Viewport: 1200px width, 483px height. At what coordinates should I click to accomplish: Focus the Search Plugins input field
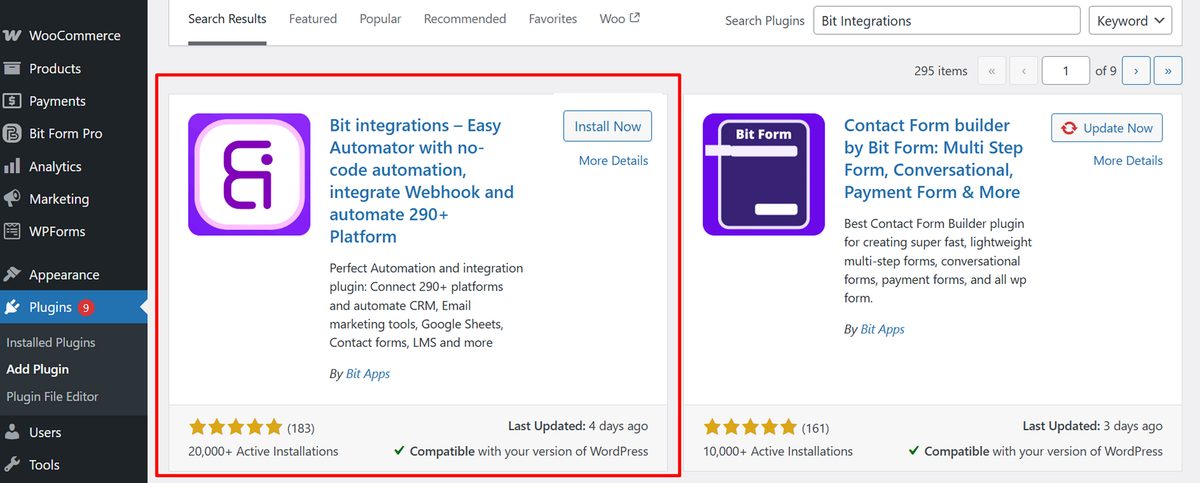coord(946,20)
